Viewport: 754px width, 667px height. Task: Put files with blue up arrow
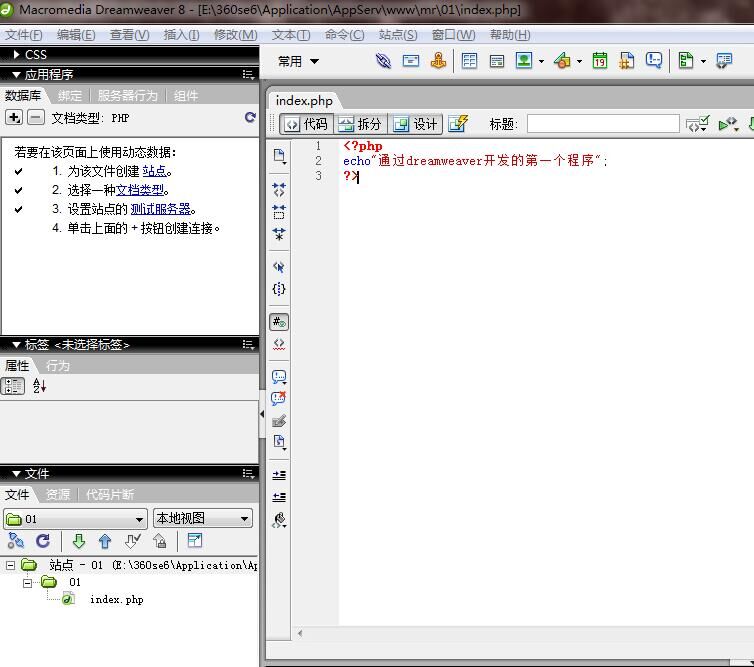(x=105, y=541)
